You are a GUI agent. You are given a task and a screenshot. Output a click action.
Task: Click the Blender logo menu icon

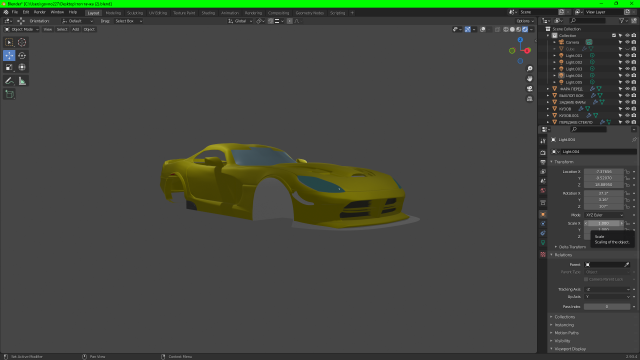pyautogui.click(x=6, y=12)
